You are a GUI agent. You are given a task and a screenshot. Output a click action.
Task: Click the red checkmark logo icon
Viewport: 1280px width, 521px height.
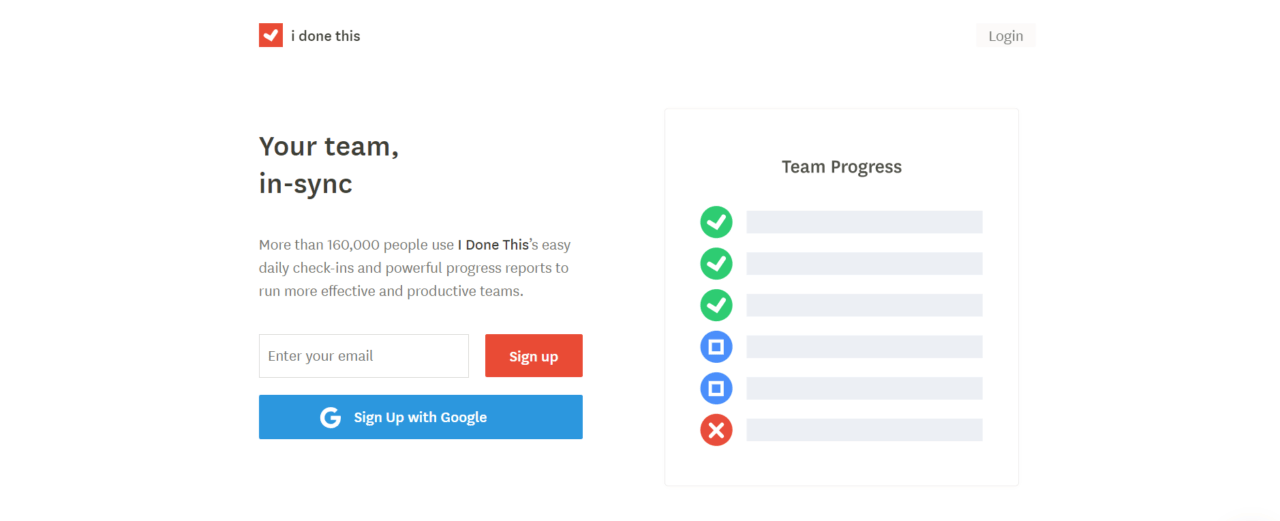[271, 35]
